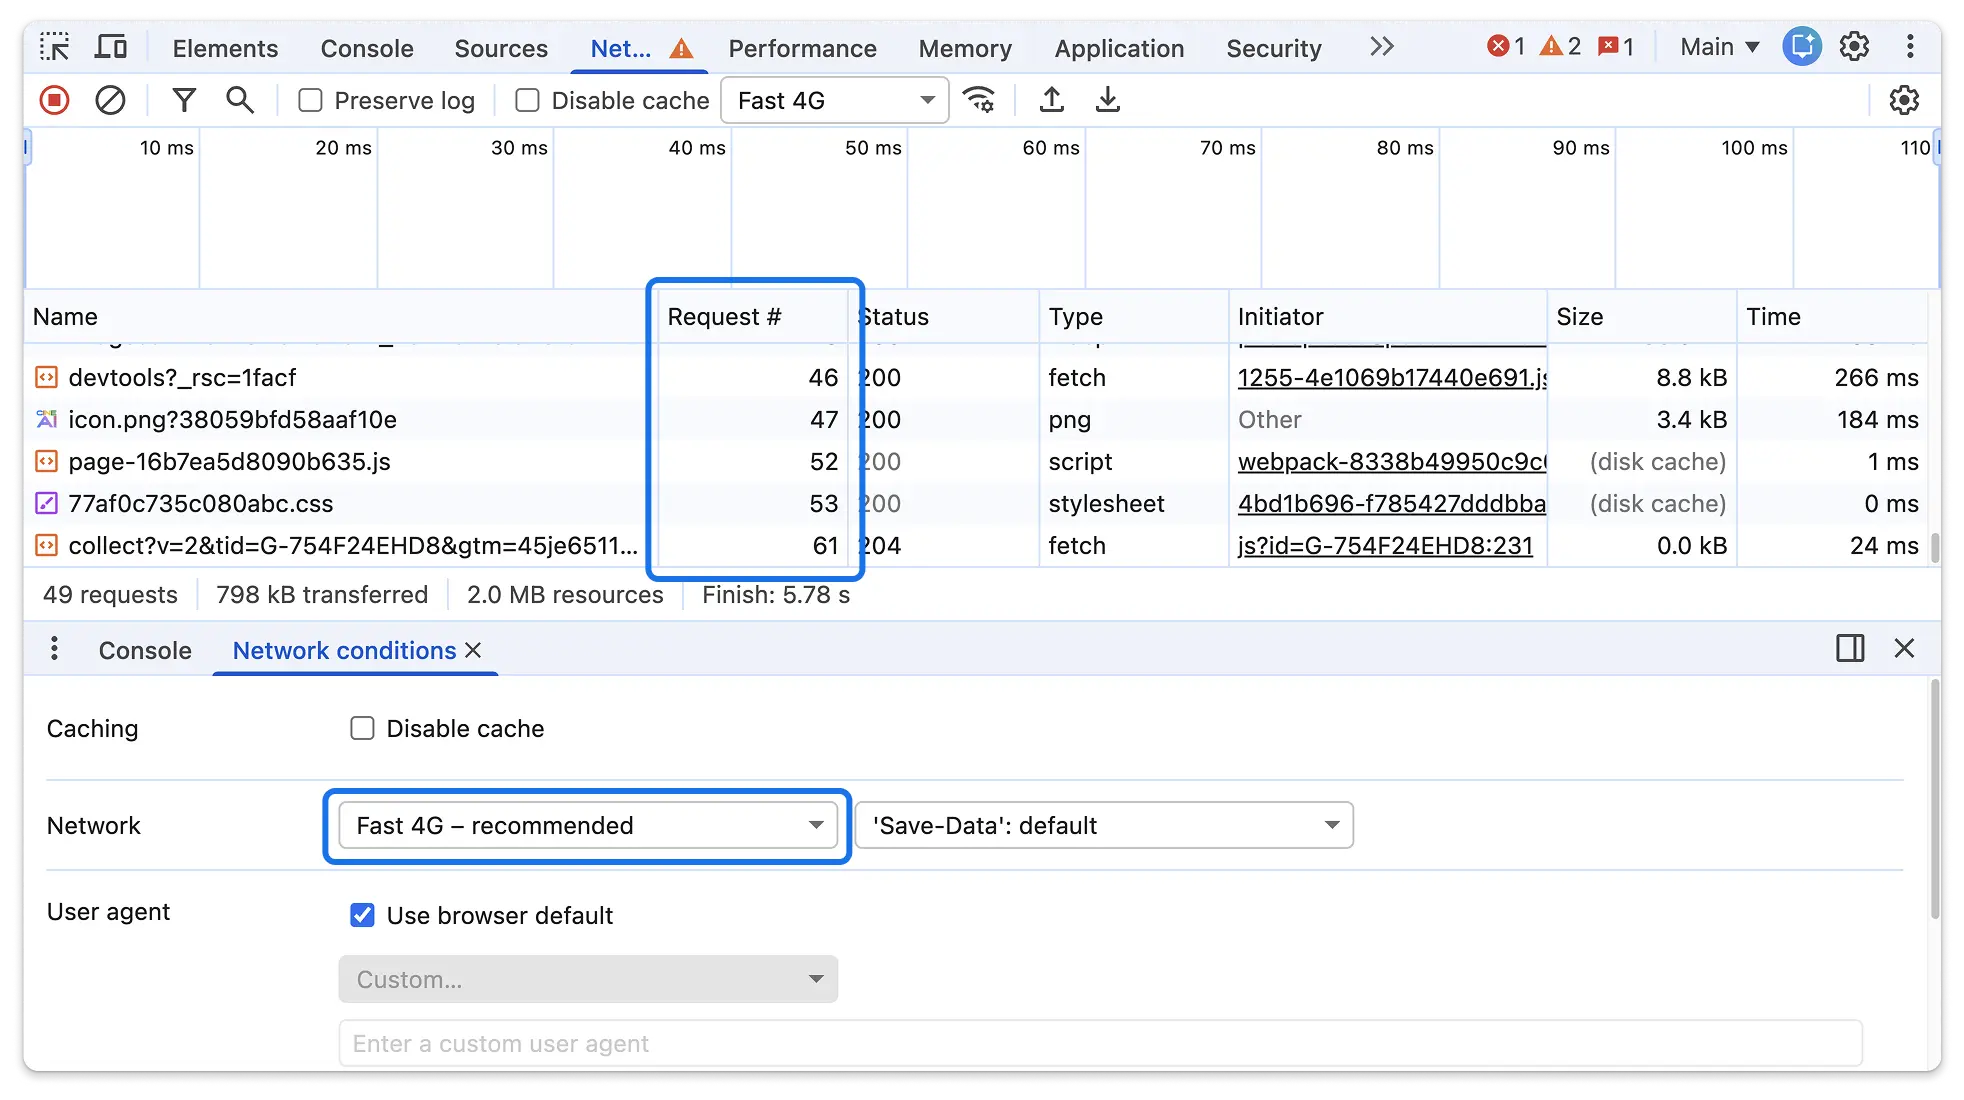1964x1100 pixels.
Task: Click the request table vertical scrollbar
Action: coord(1935,547)
